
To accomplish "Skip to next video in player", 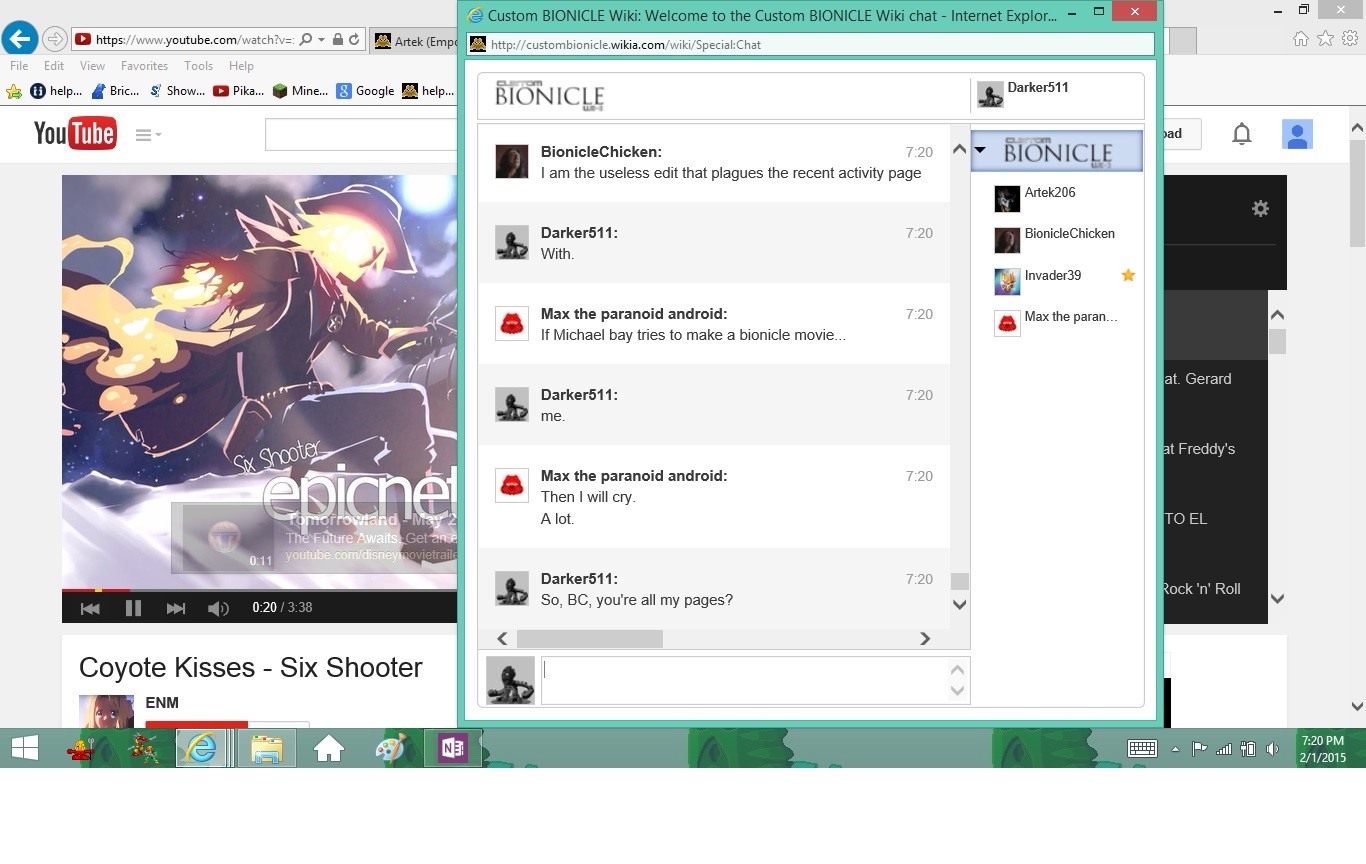I will [x=176, y=608].
